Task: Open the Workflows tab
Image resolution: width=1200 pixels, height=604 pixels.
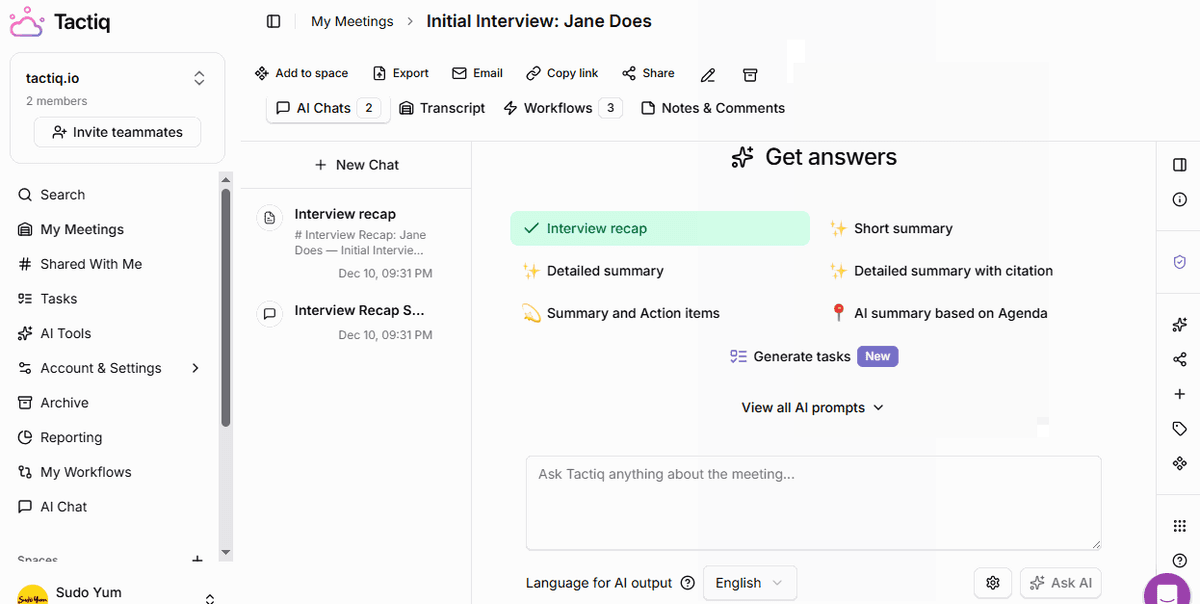Action: (563, 108)
